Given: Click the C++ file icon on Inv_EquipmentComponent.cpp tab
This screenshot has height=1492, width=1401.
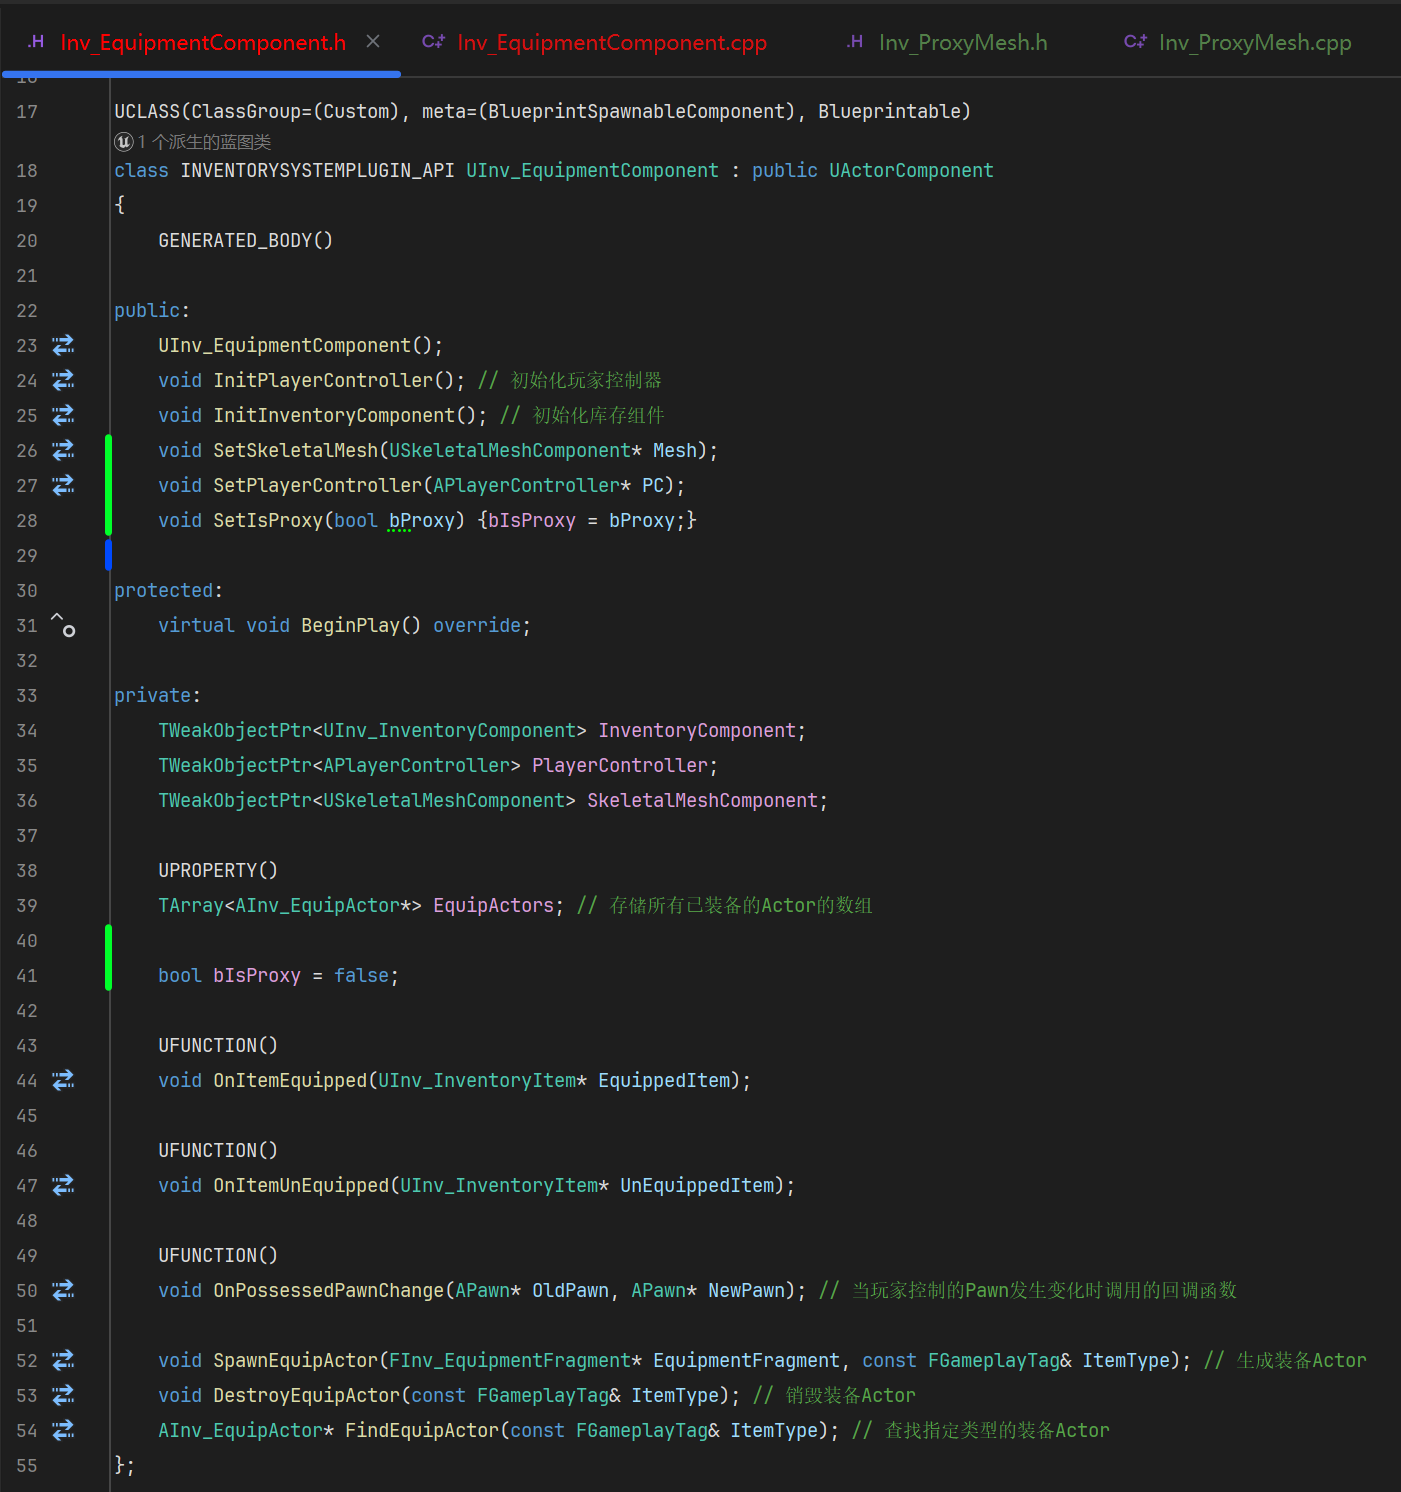Looking at the screenshot, I should pos(433,41).
